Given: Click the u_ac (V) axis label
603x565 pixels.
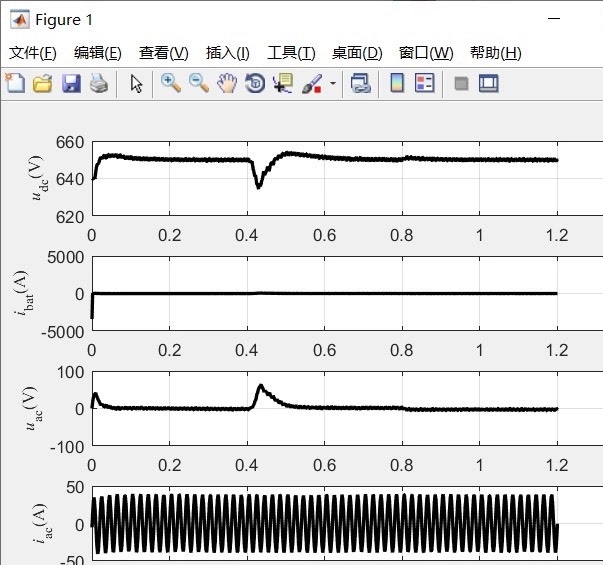Looking at the screenshot, I should (x=33, y=408).
